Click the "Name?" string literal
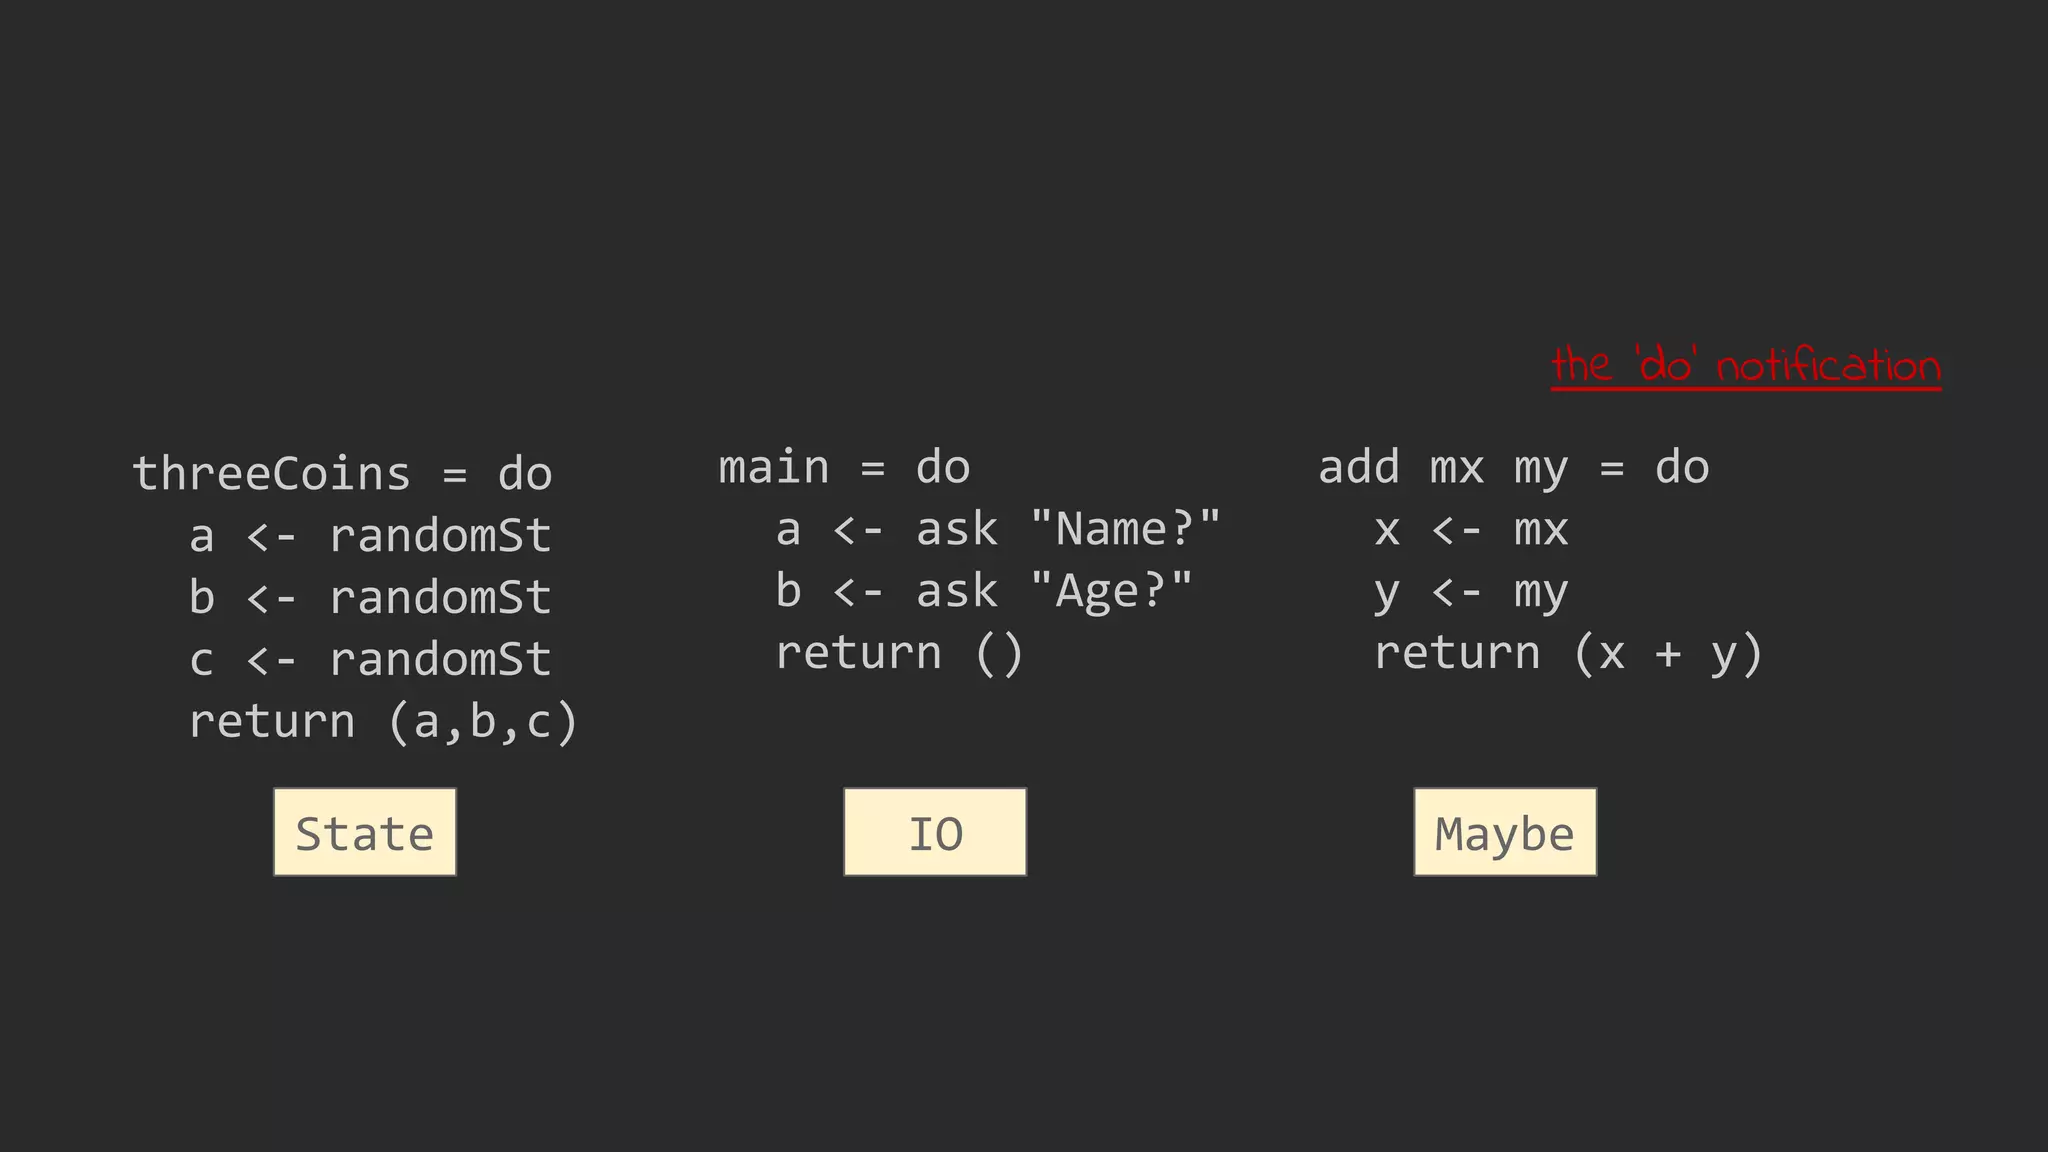 click(1125, 530)
